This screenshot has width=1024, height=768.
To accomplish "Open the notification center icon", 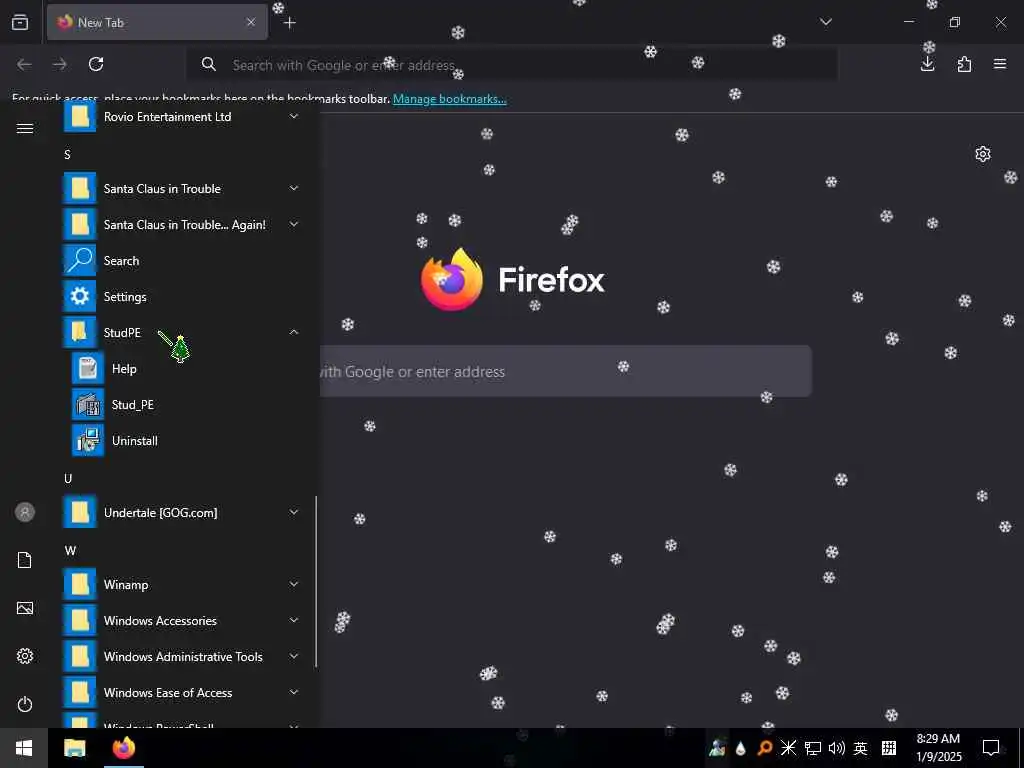I will 991,748.
